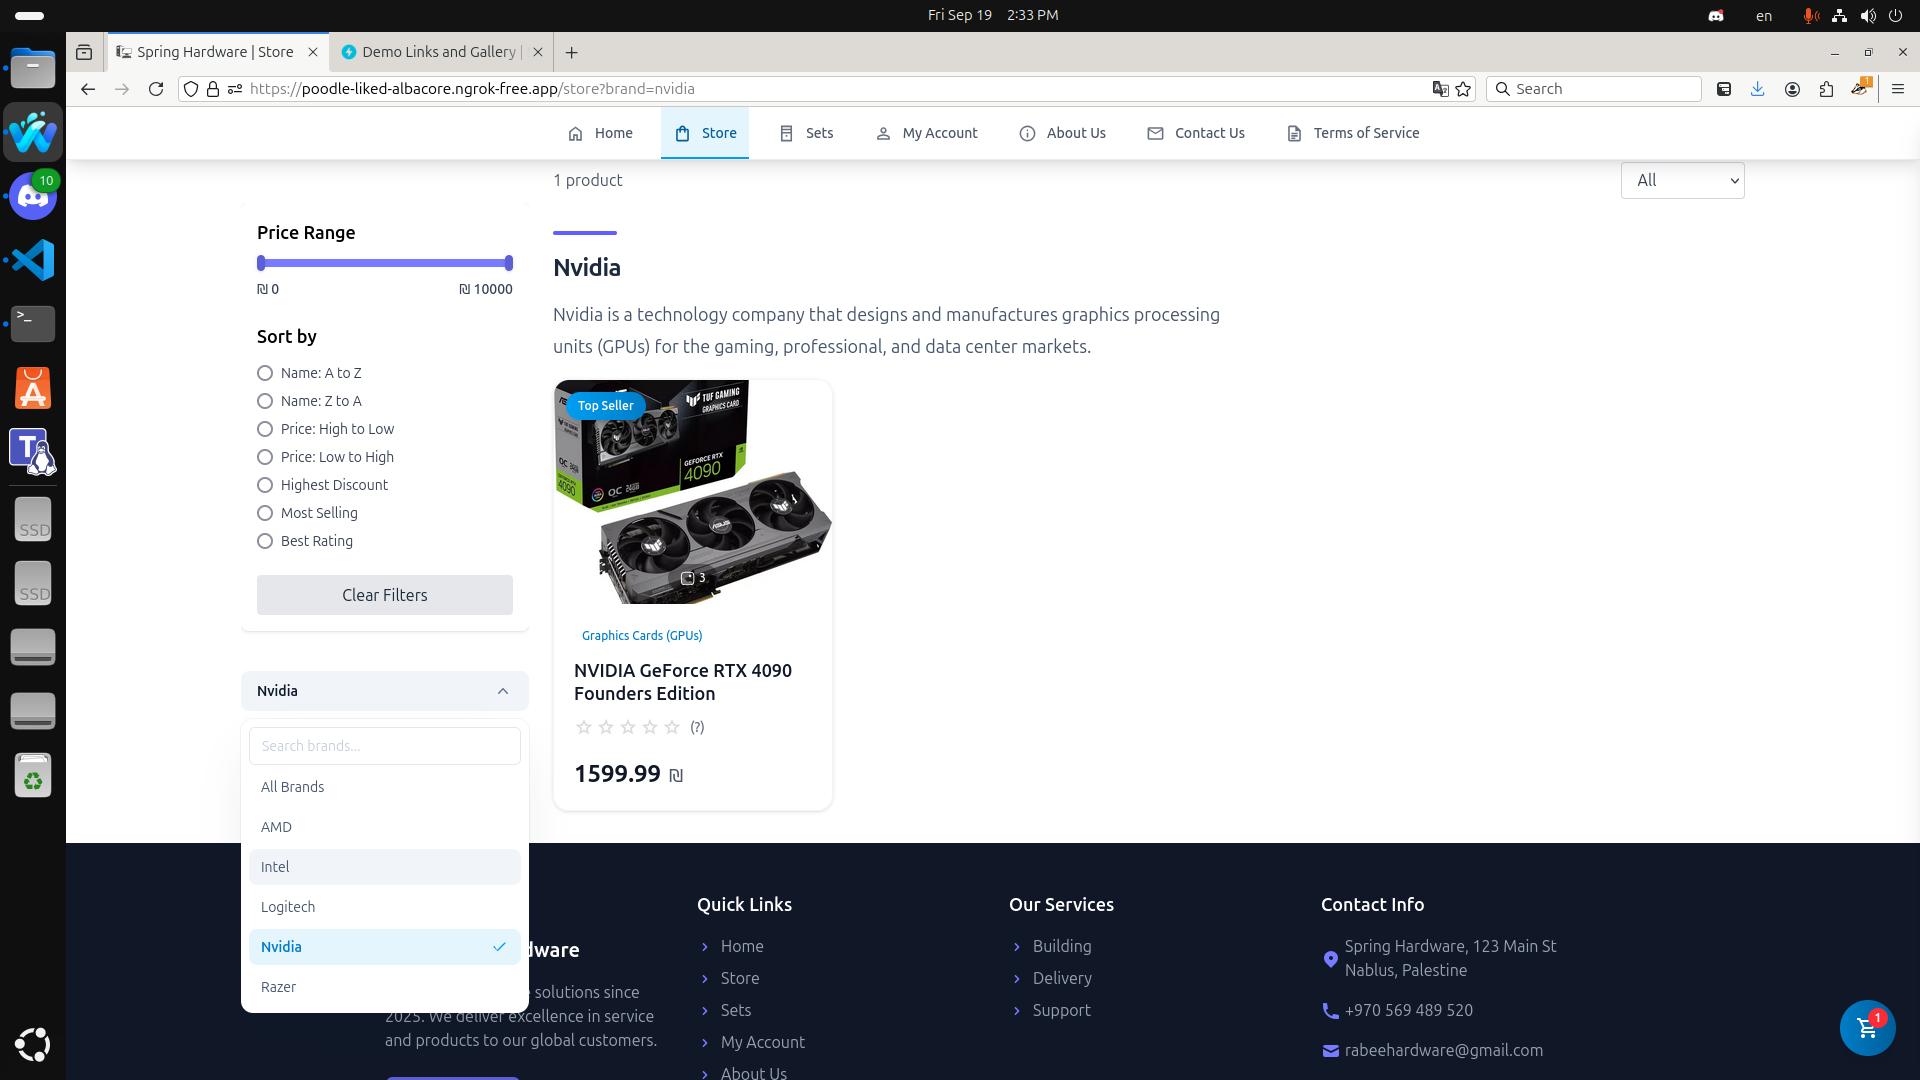Reload the current page

click(x=156, y=89)
